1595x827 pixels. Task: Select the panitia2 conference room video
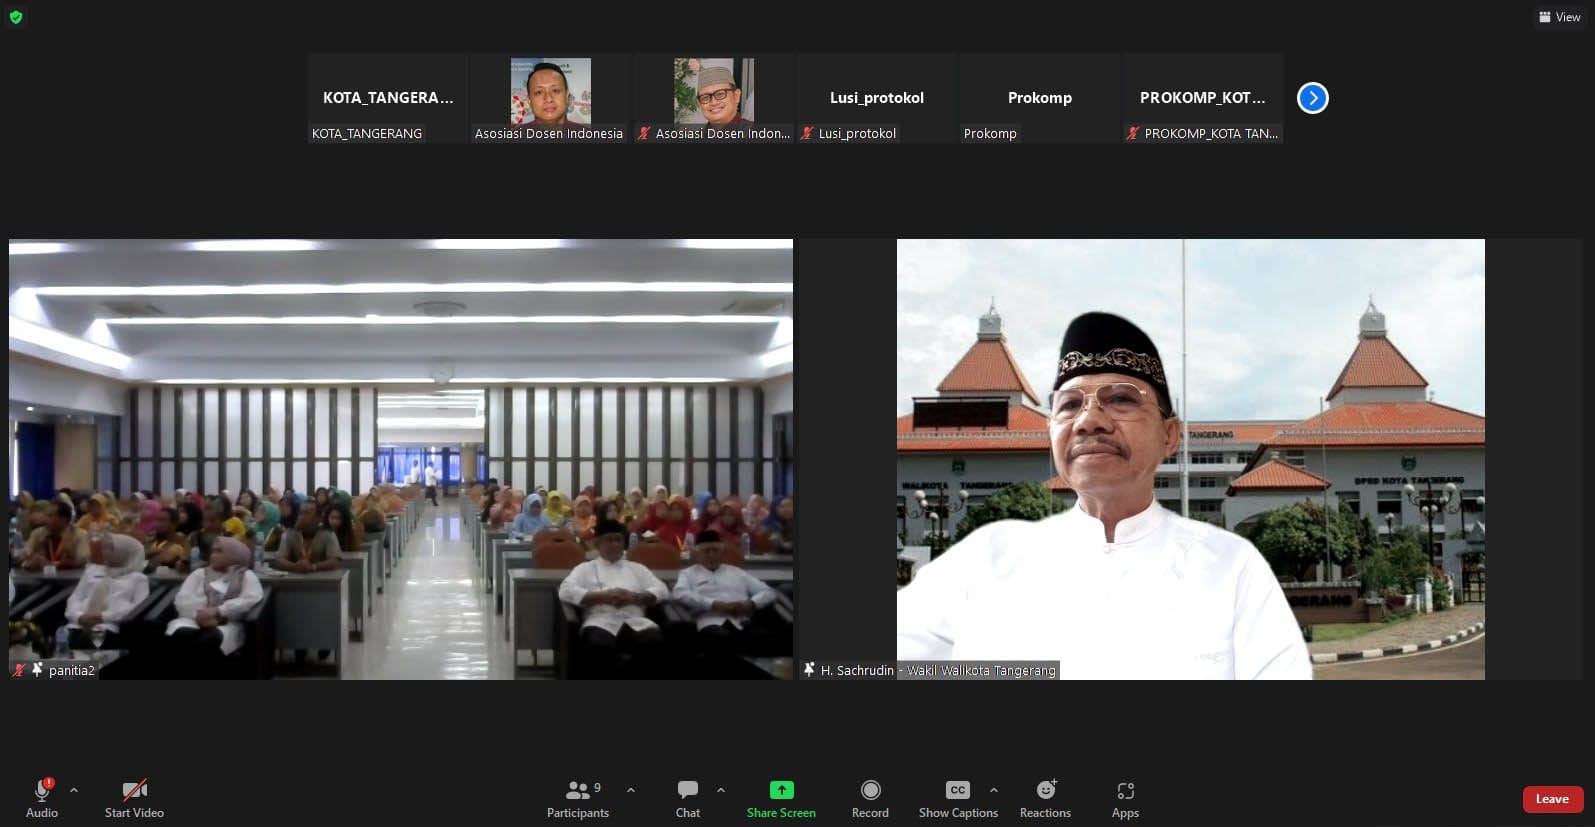tap(400, 459)
